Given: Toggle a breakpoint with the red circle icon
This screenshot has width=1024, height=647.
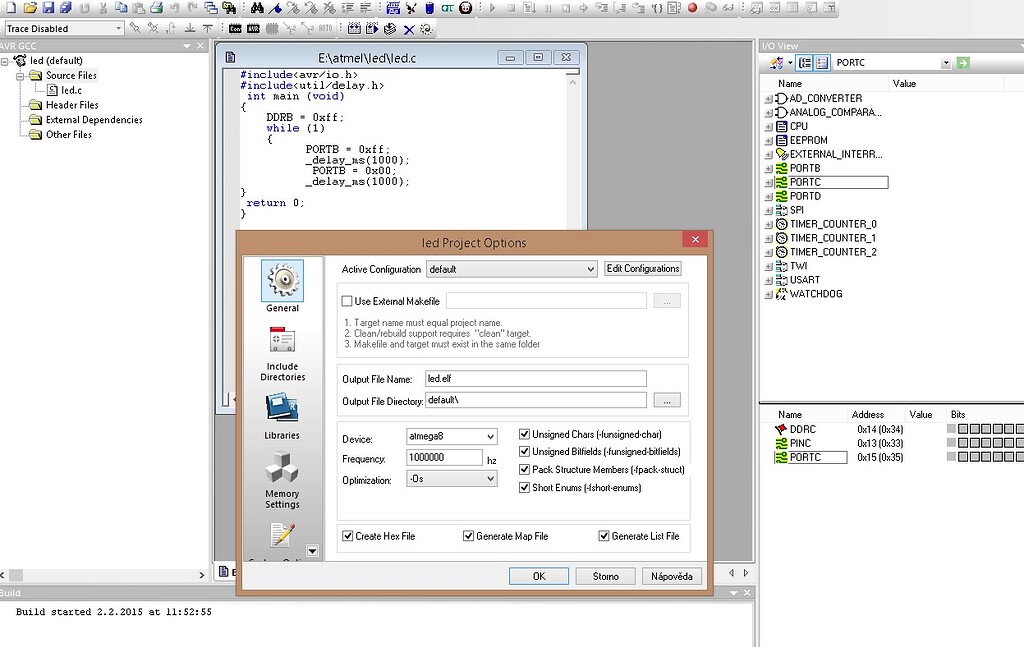Looking at the screenshot, I should pos(692,8).
